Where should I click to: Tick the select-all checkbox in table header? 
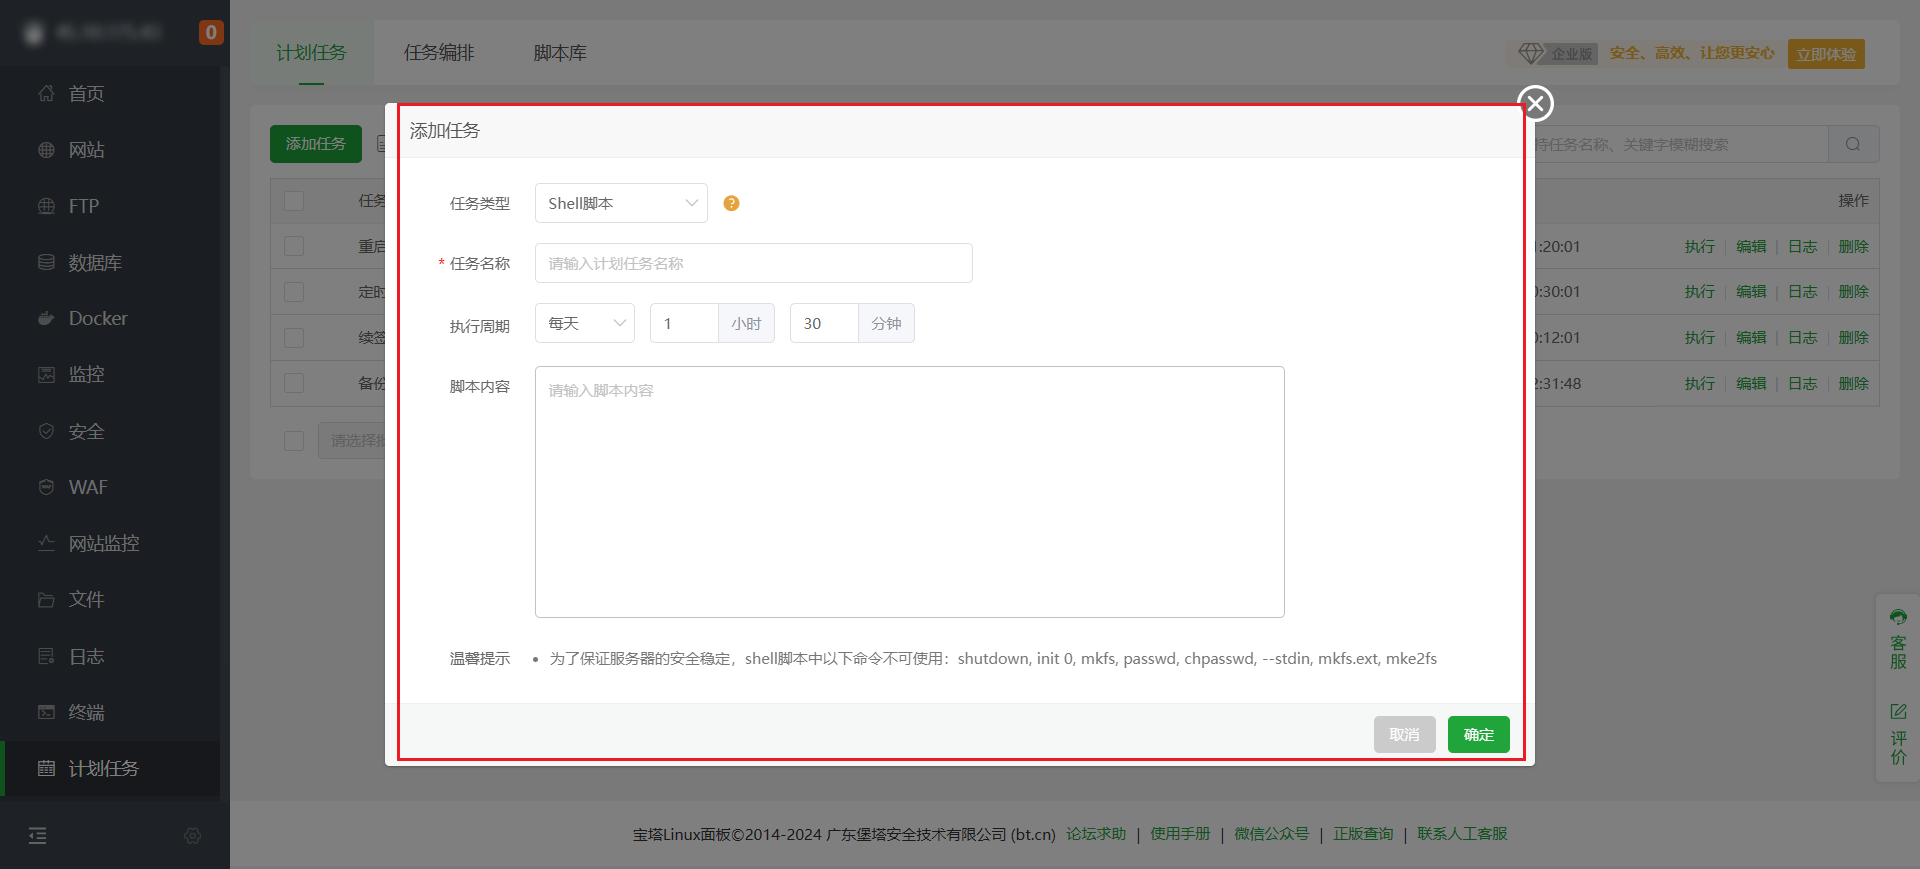(294, 201)
